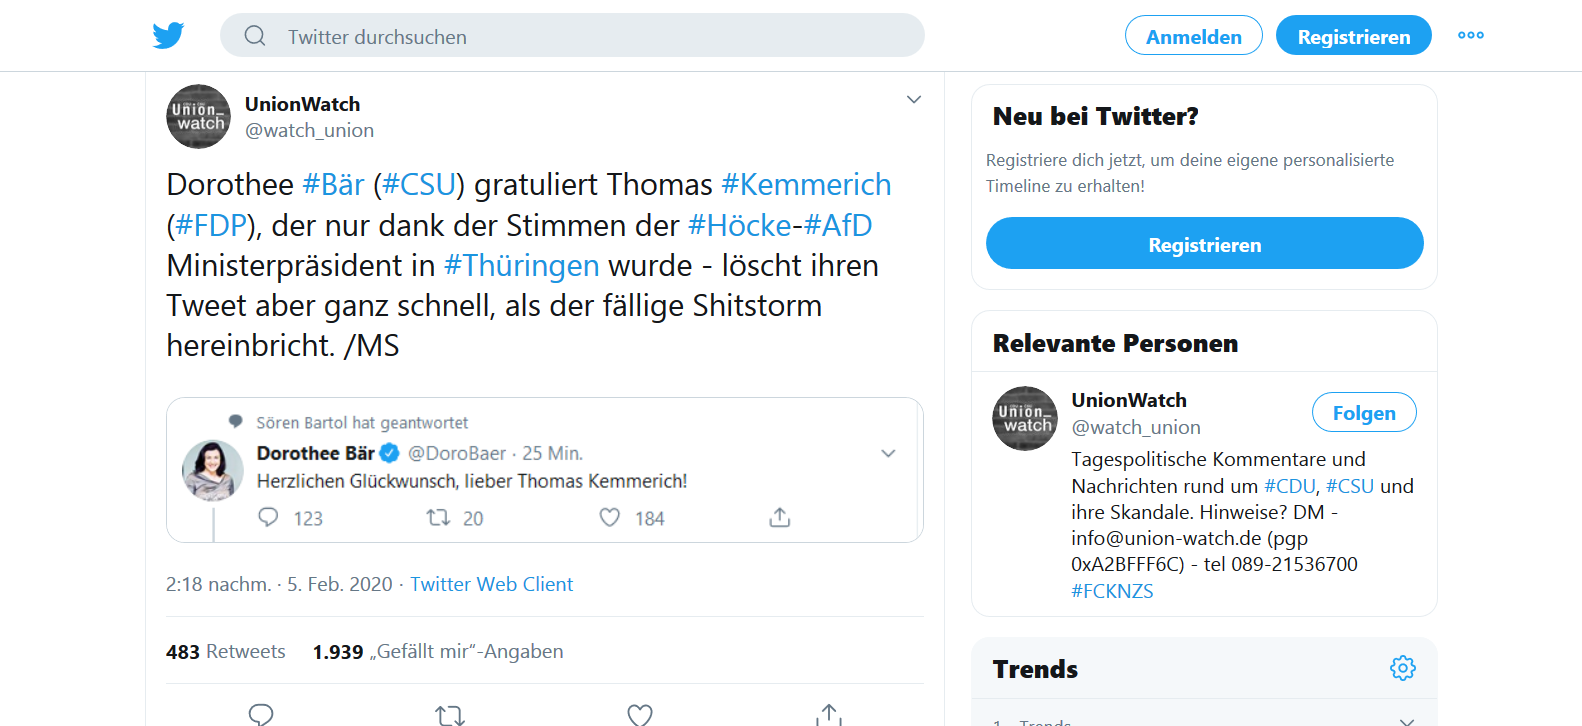Viewport: 1582px width, 726px height.
Task: Click the Anmelden button
Action: click(x=1193, y=36)
